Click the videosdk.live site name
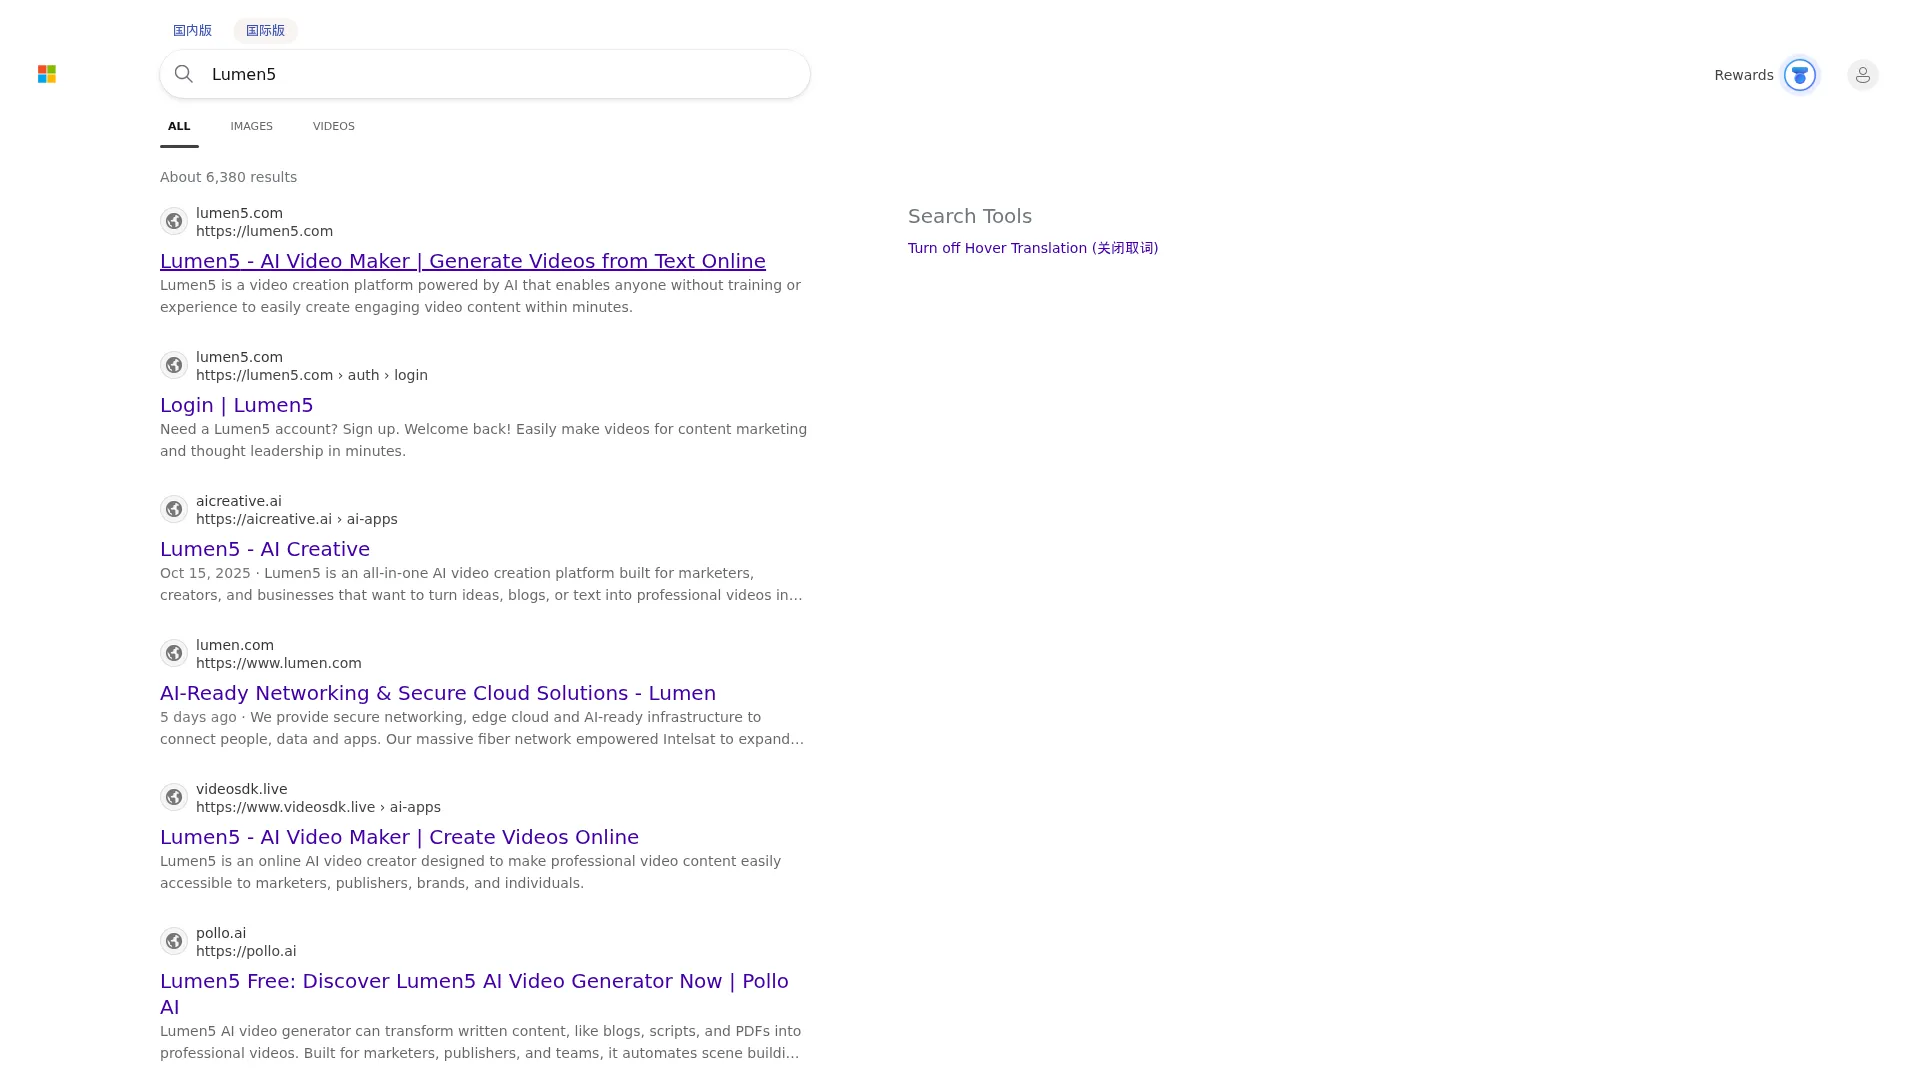 click(242, 789)
